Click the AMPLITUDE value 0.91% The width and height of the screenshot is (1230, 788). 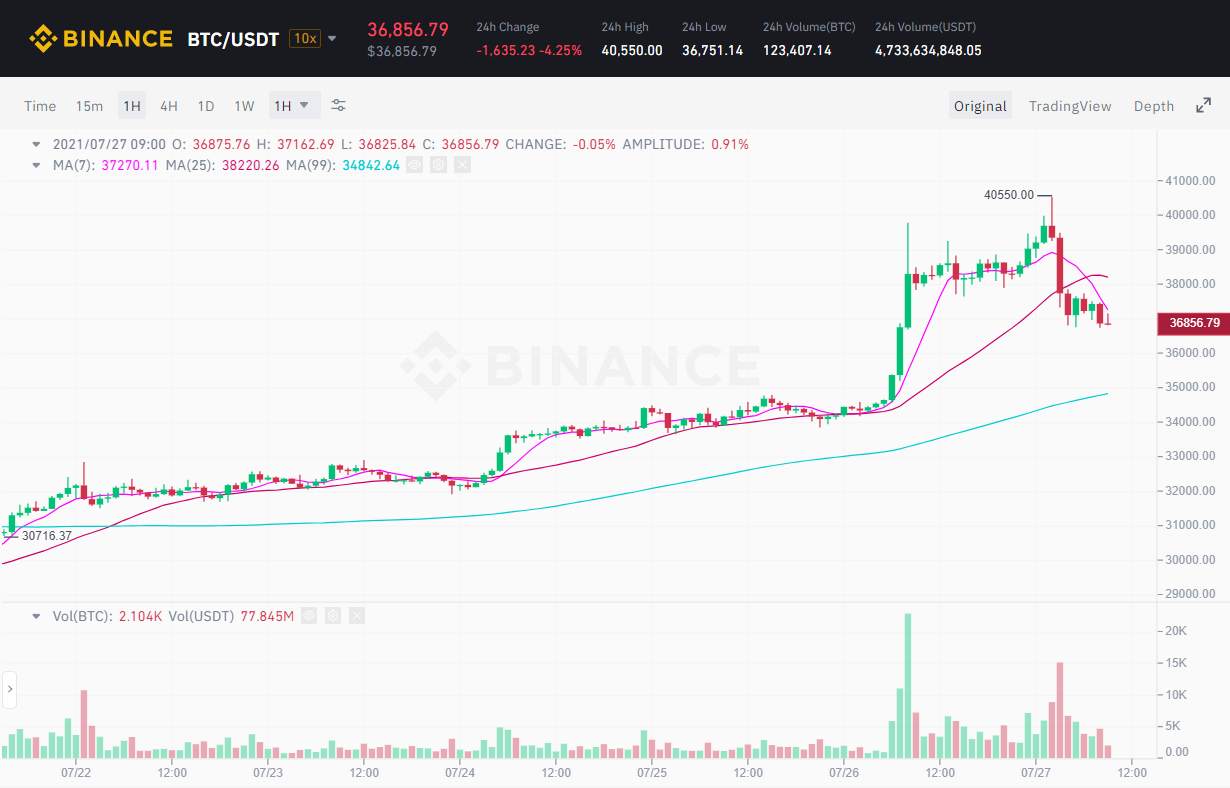coord(730,144)
